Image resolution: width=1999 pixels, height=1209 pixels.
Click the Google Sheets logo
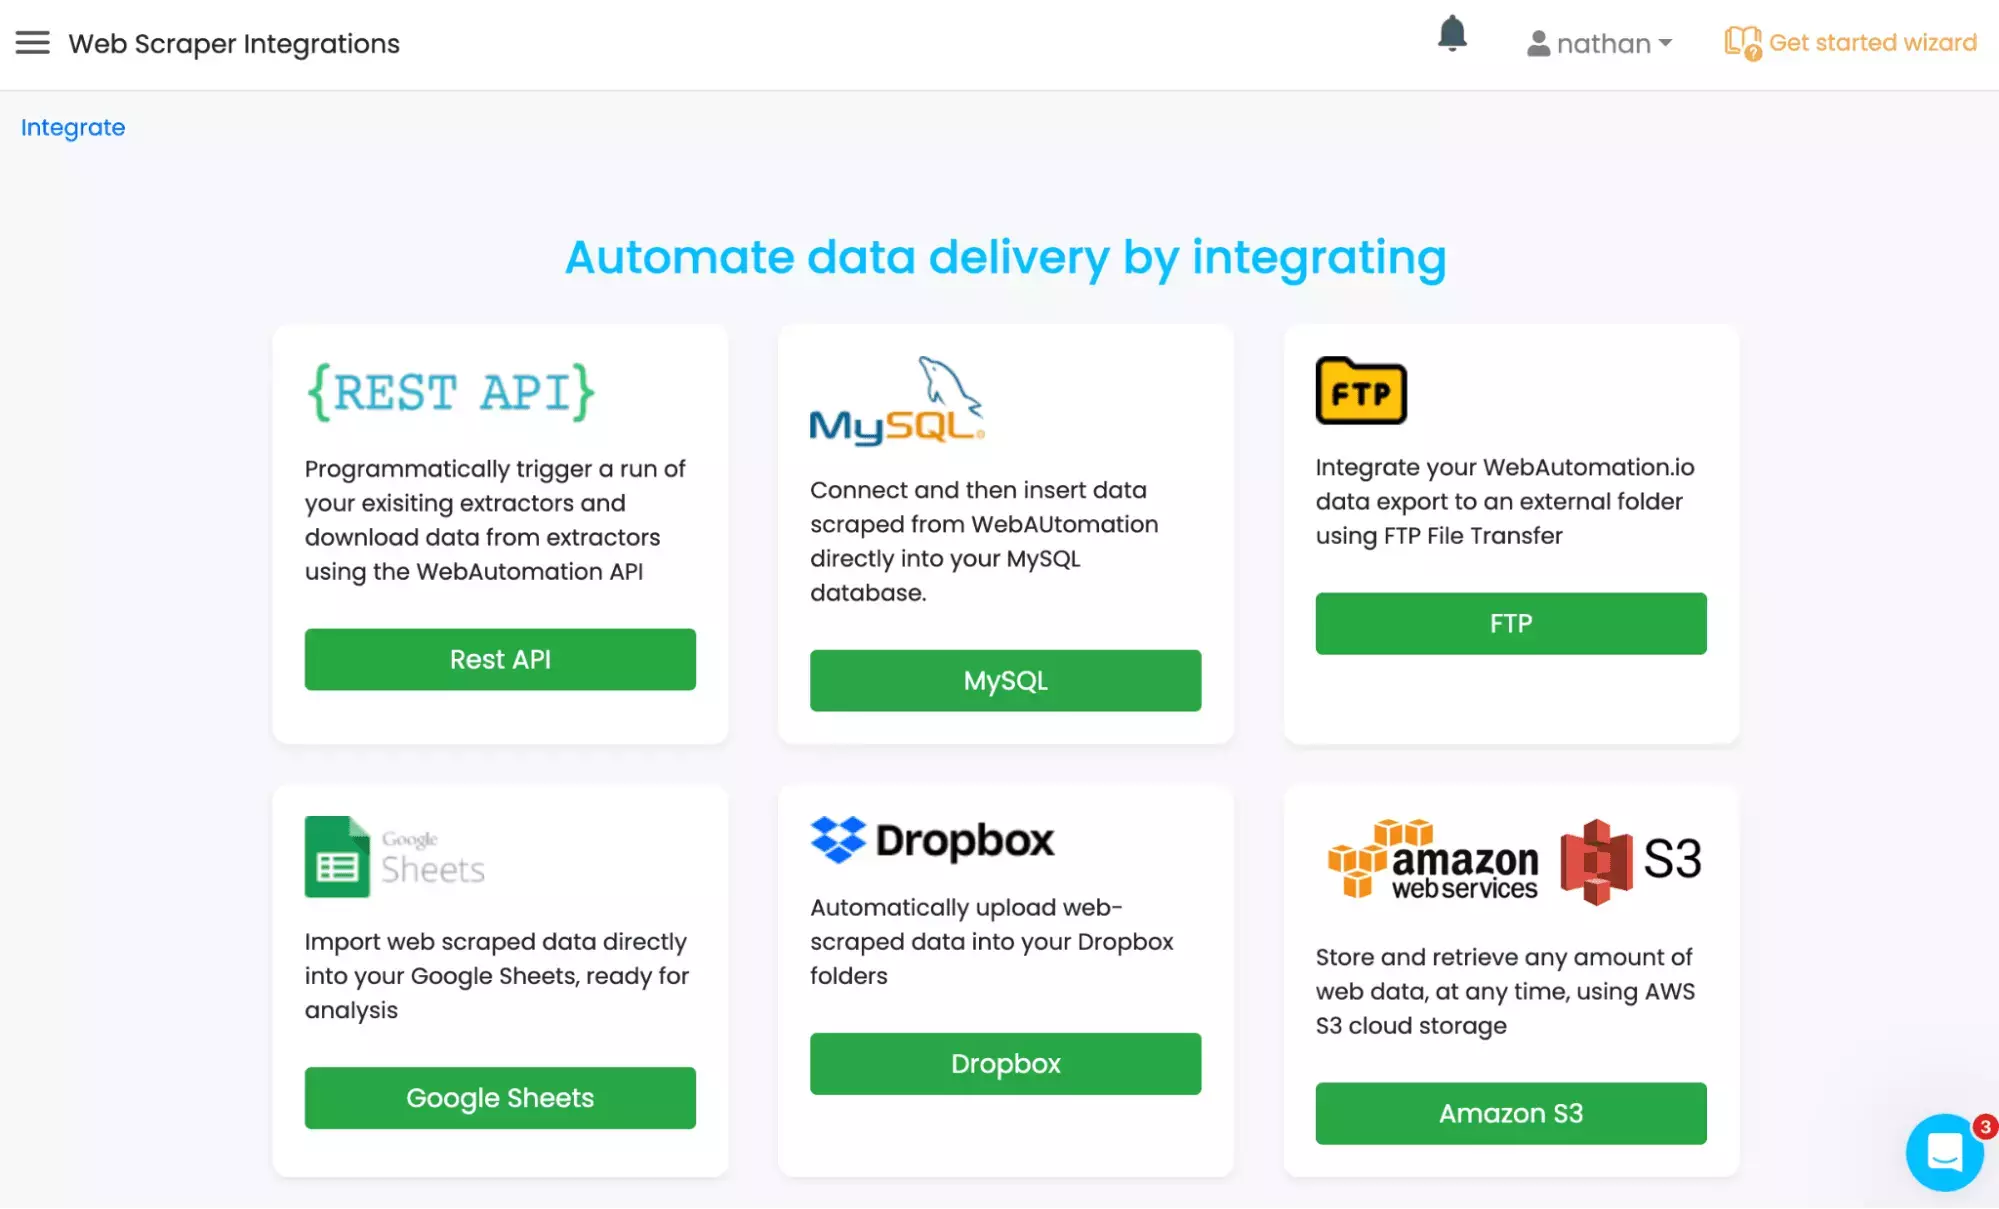pyautogui.click(x=393, y=857)
